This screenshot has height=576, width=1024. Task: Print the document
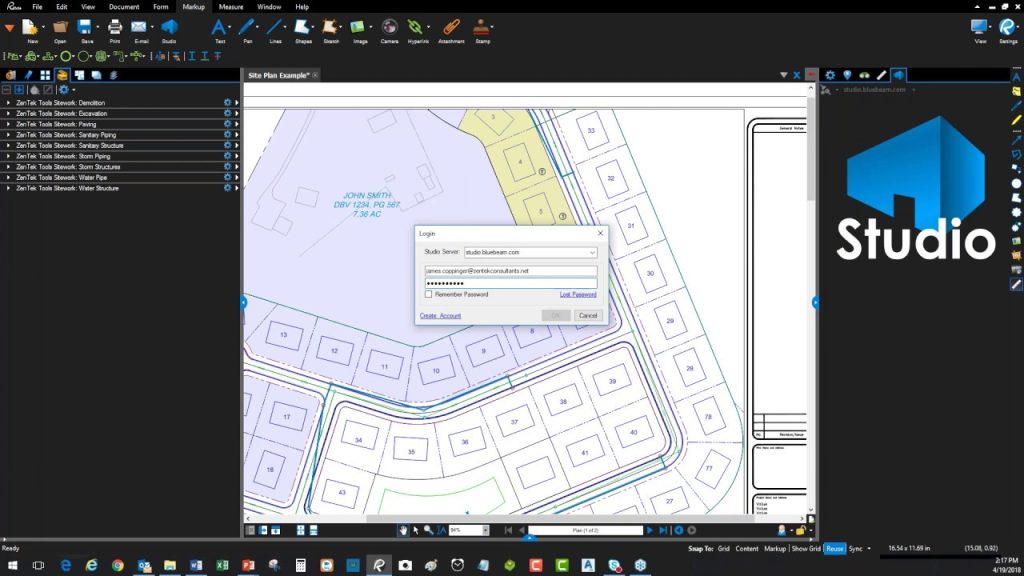(x=115, y=30)
